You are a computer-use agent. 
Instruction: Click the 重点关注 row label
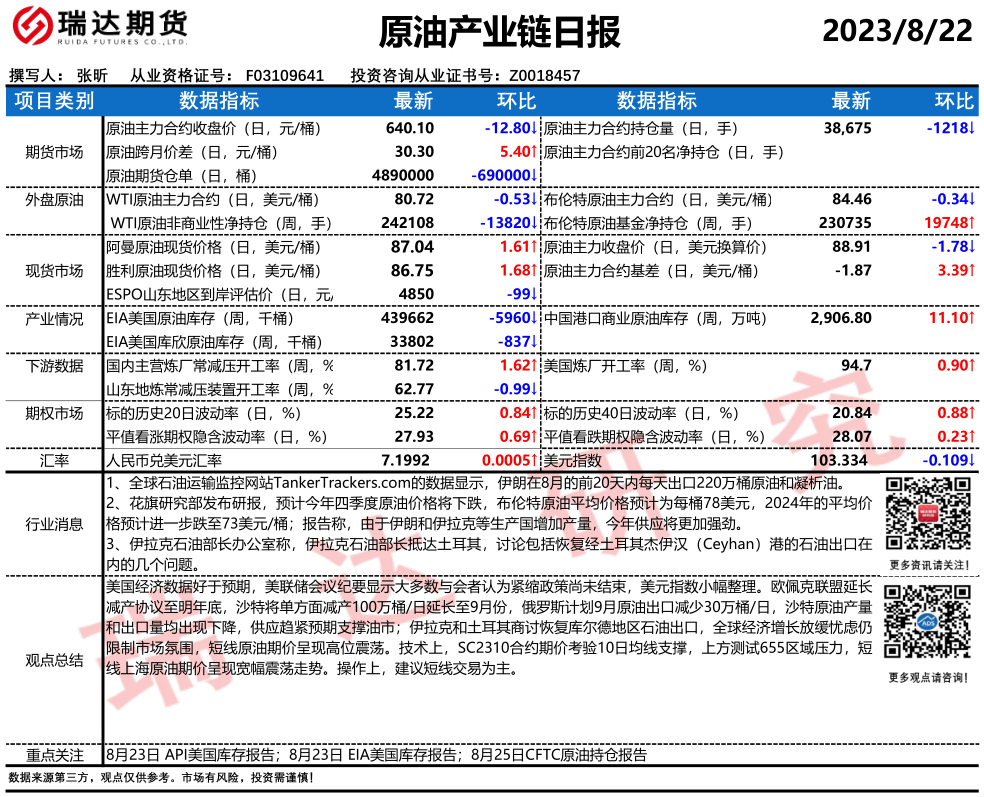point(54,755)
